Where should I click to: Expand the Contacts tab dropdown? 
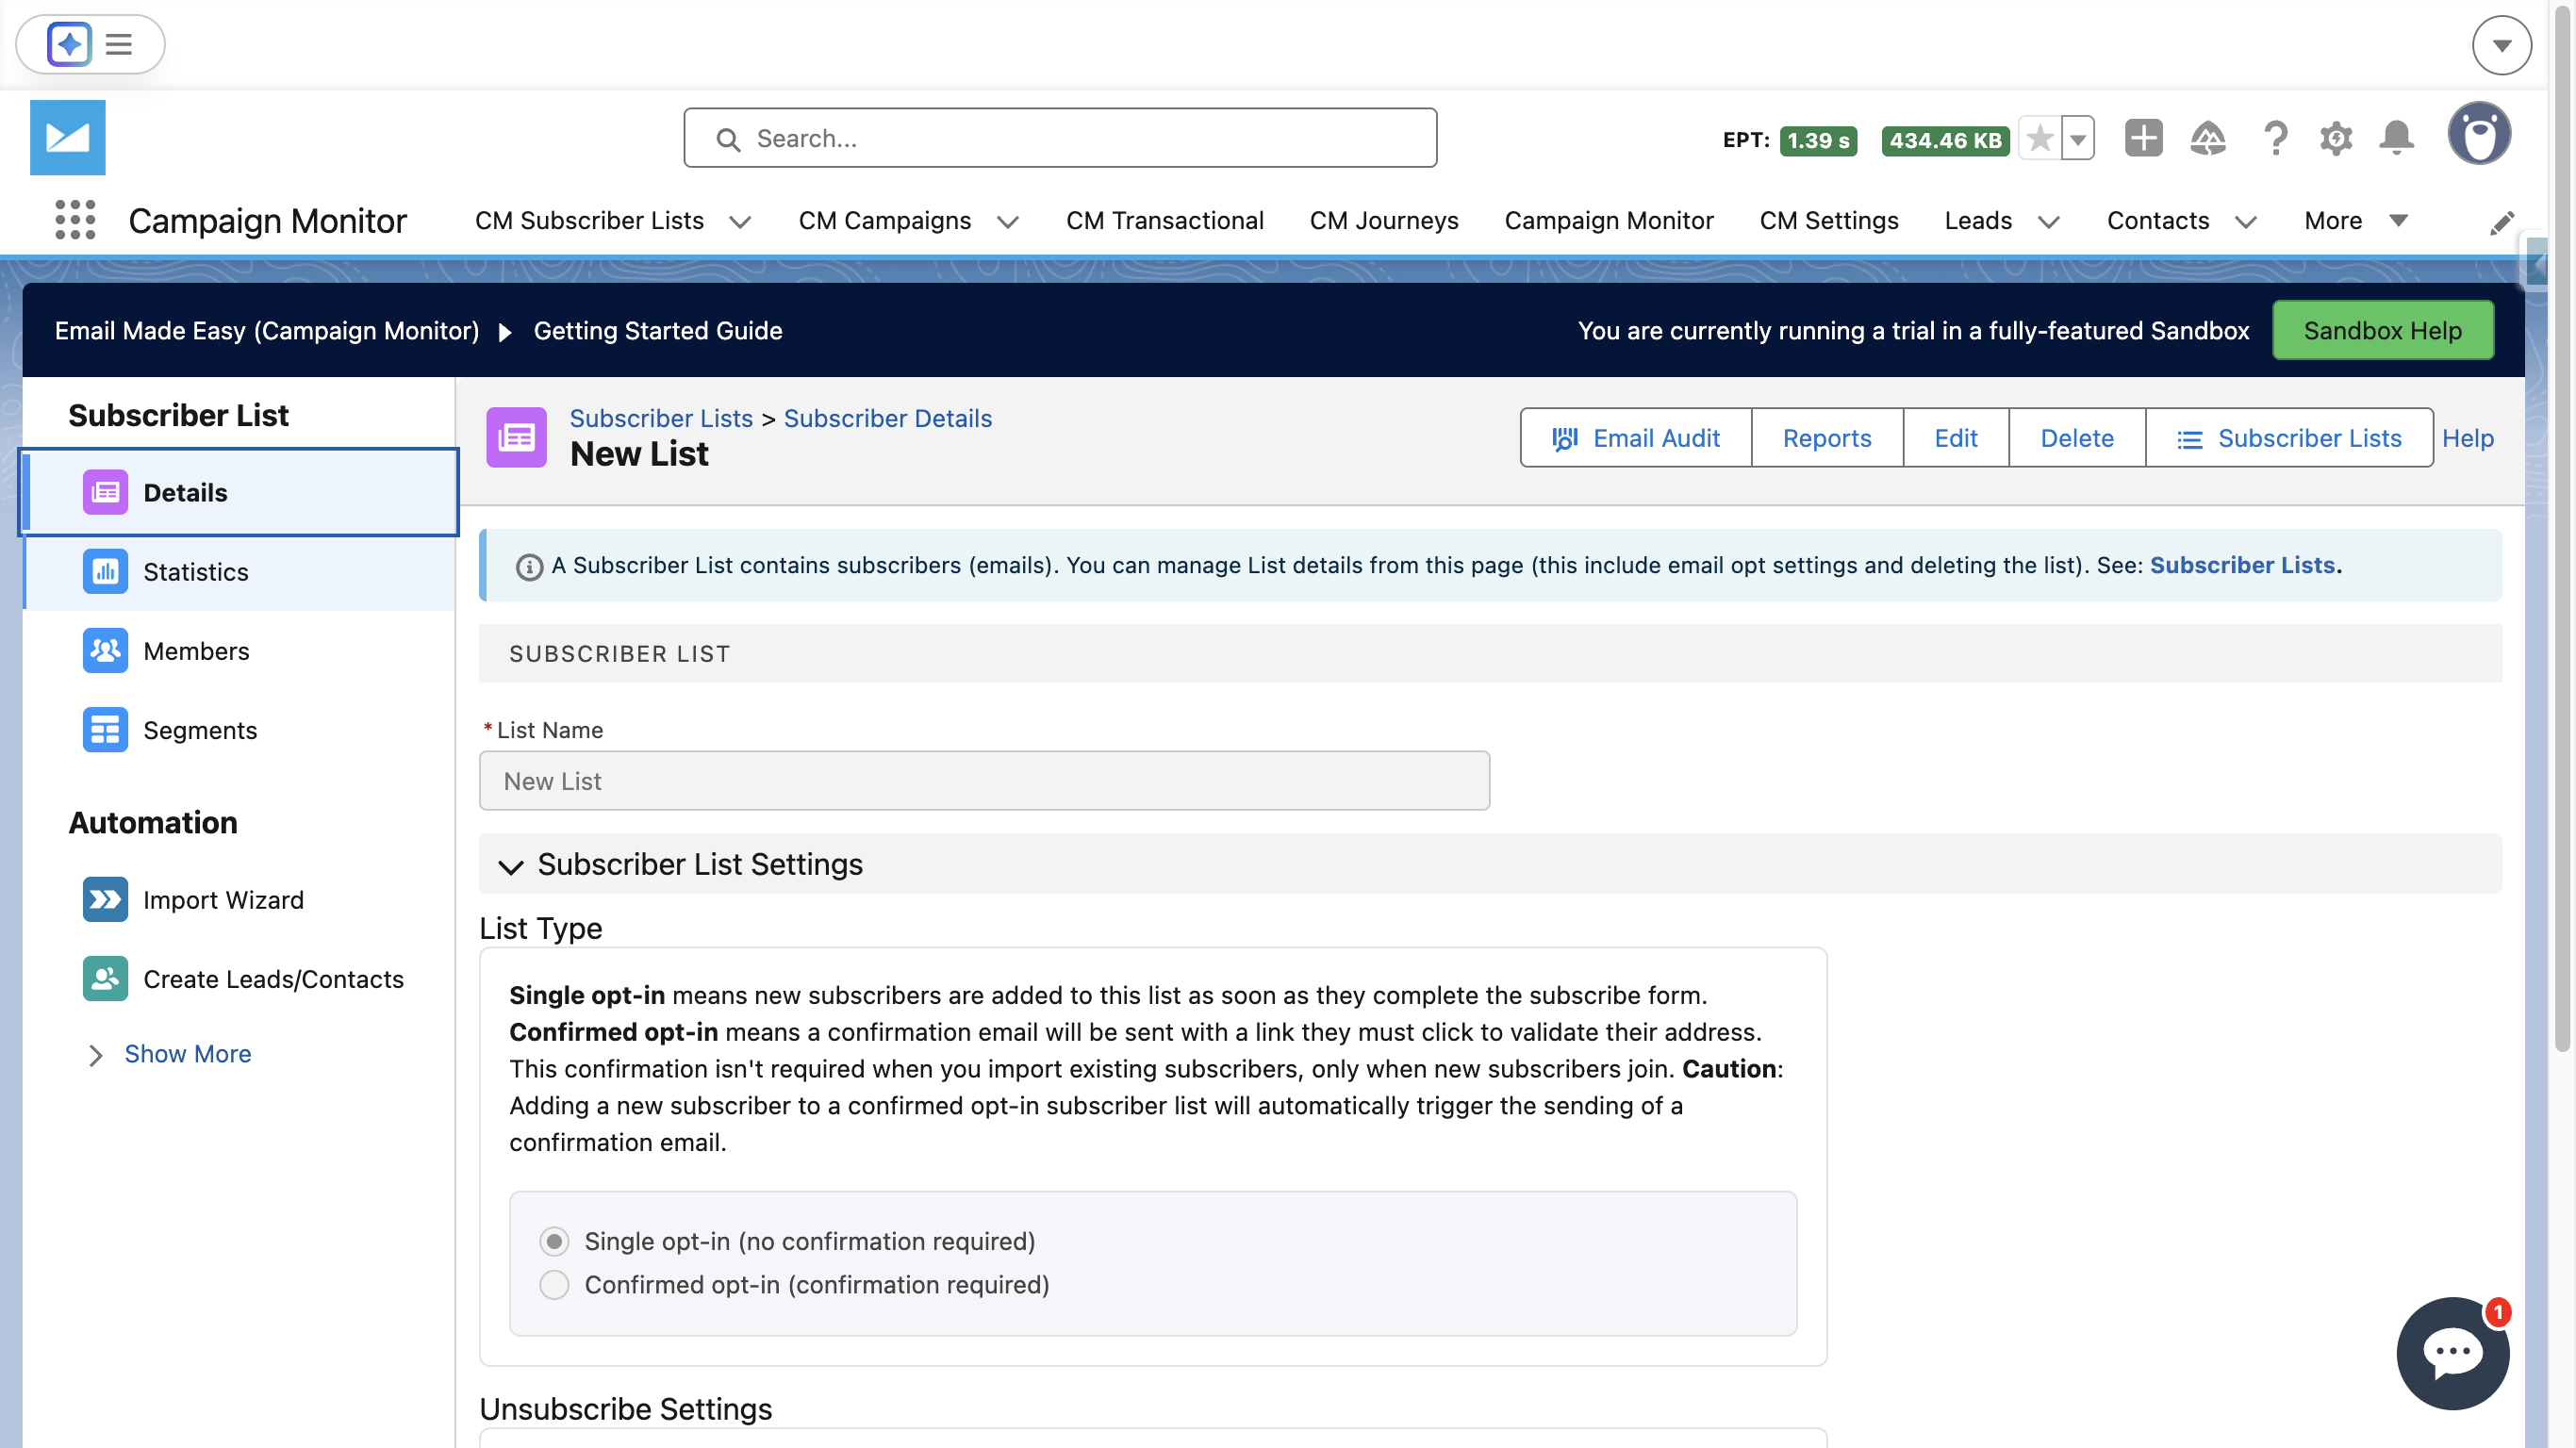click(2245, 222)
